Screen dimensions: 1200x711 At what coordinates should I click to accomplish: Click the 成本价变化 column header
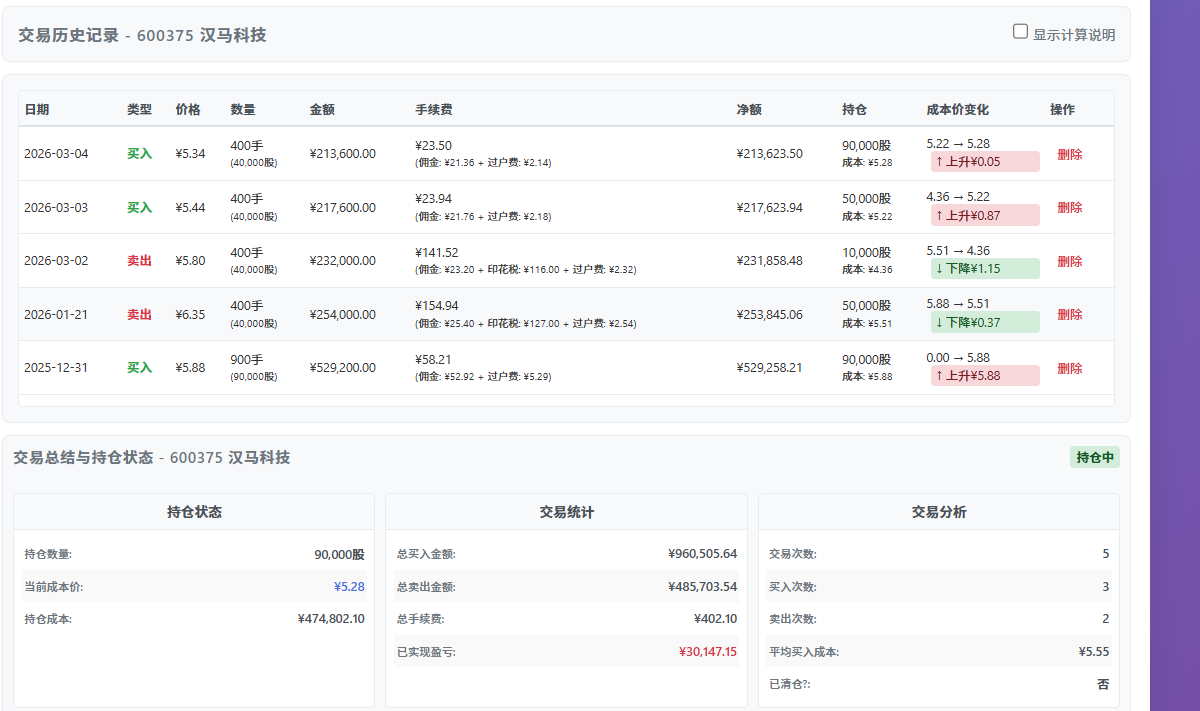click(x=957, y=109)
